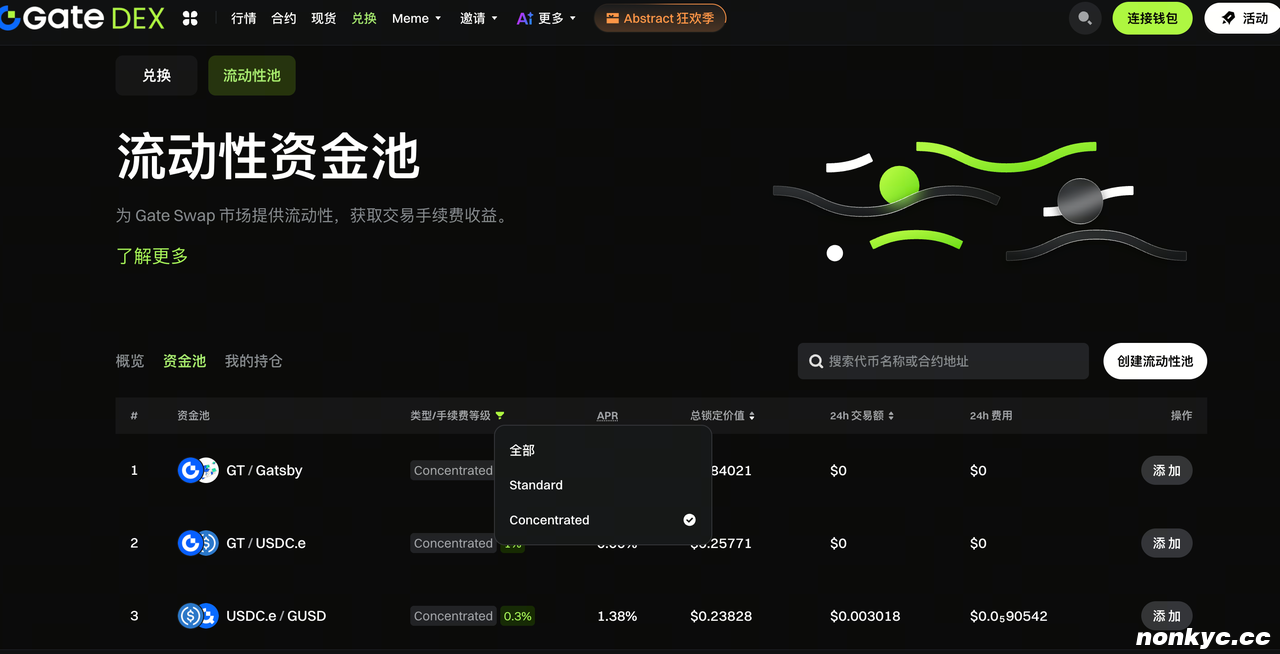Focus the 搜索代币名称或合约地址 search field
1280x654 pixels.
coord(943,361)
